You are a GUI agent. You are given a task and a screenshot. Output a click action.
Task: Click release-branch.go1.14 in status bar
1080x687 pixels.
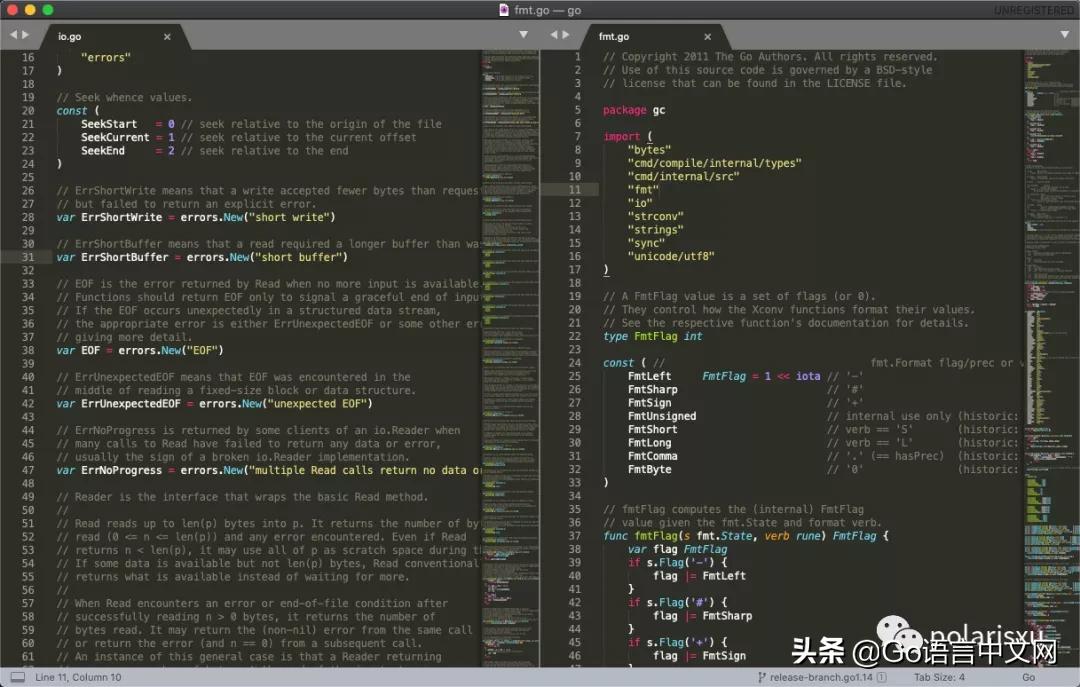point(820,677)
